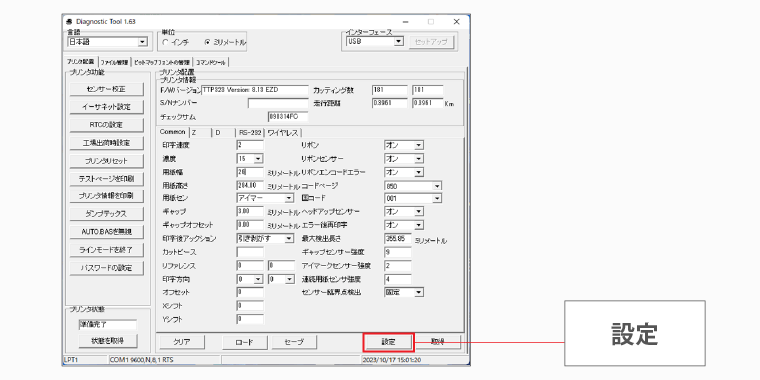Click the Xシフト input field
Viewport: 760px width, 380px height.
click(250, 306)
